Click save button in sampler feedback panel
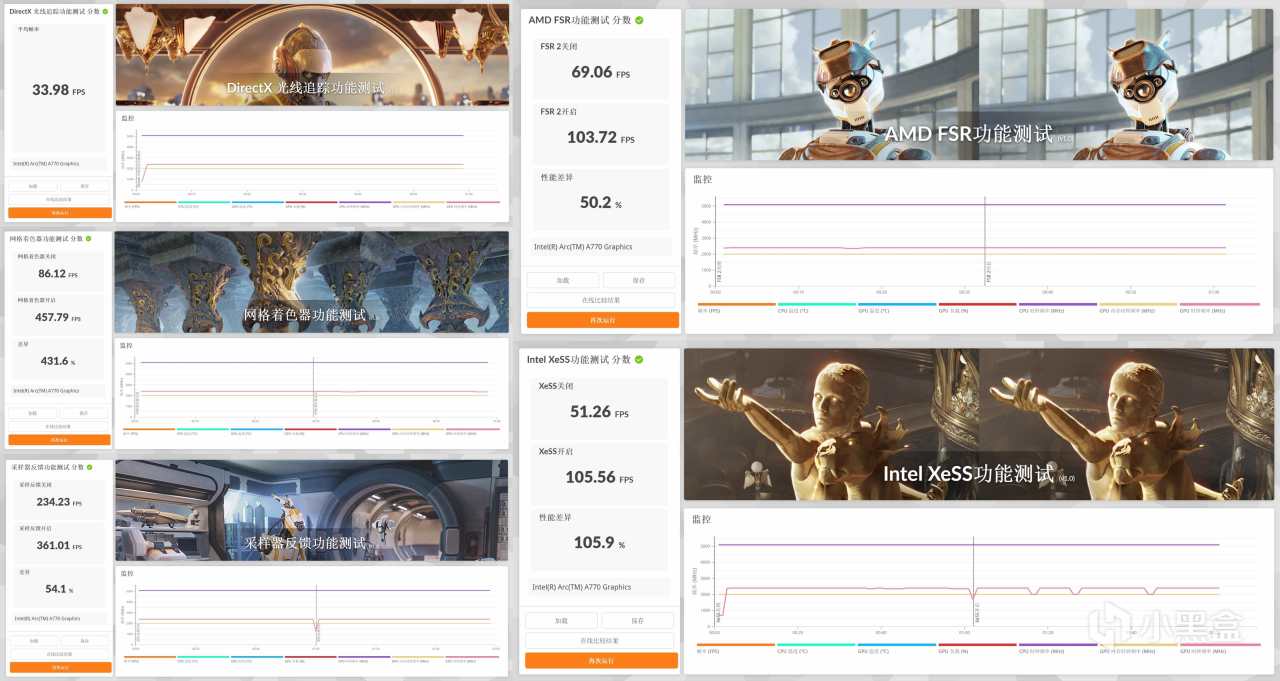This screenshot has height=681, width=1280. click(x=85, y=640)
